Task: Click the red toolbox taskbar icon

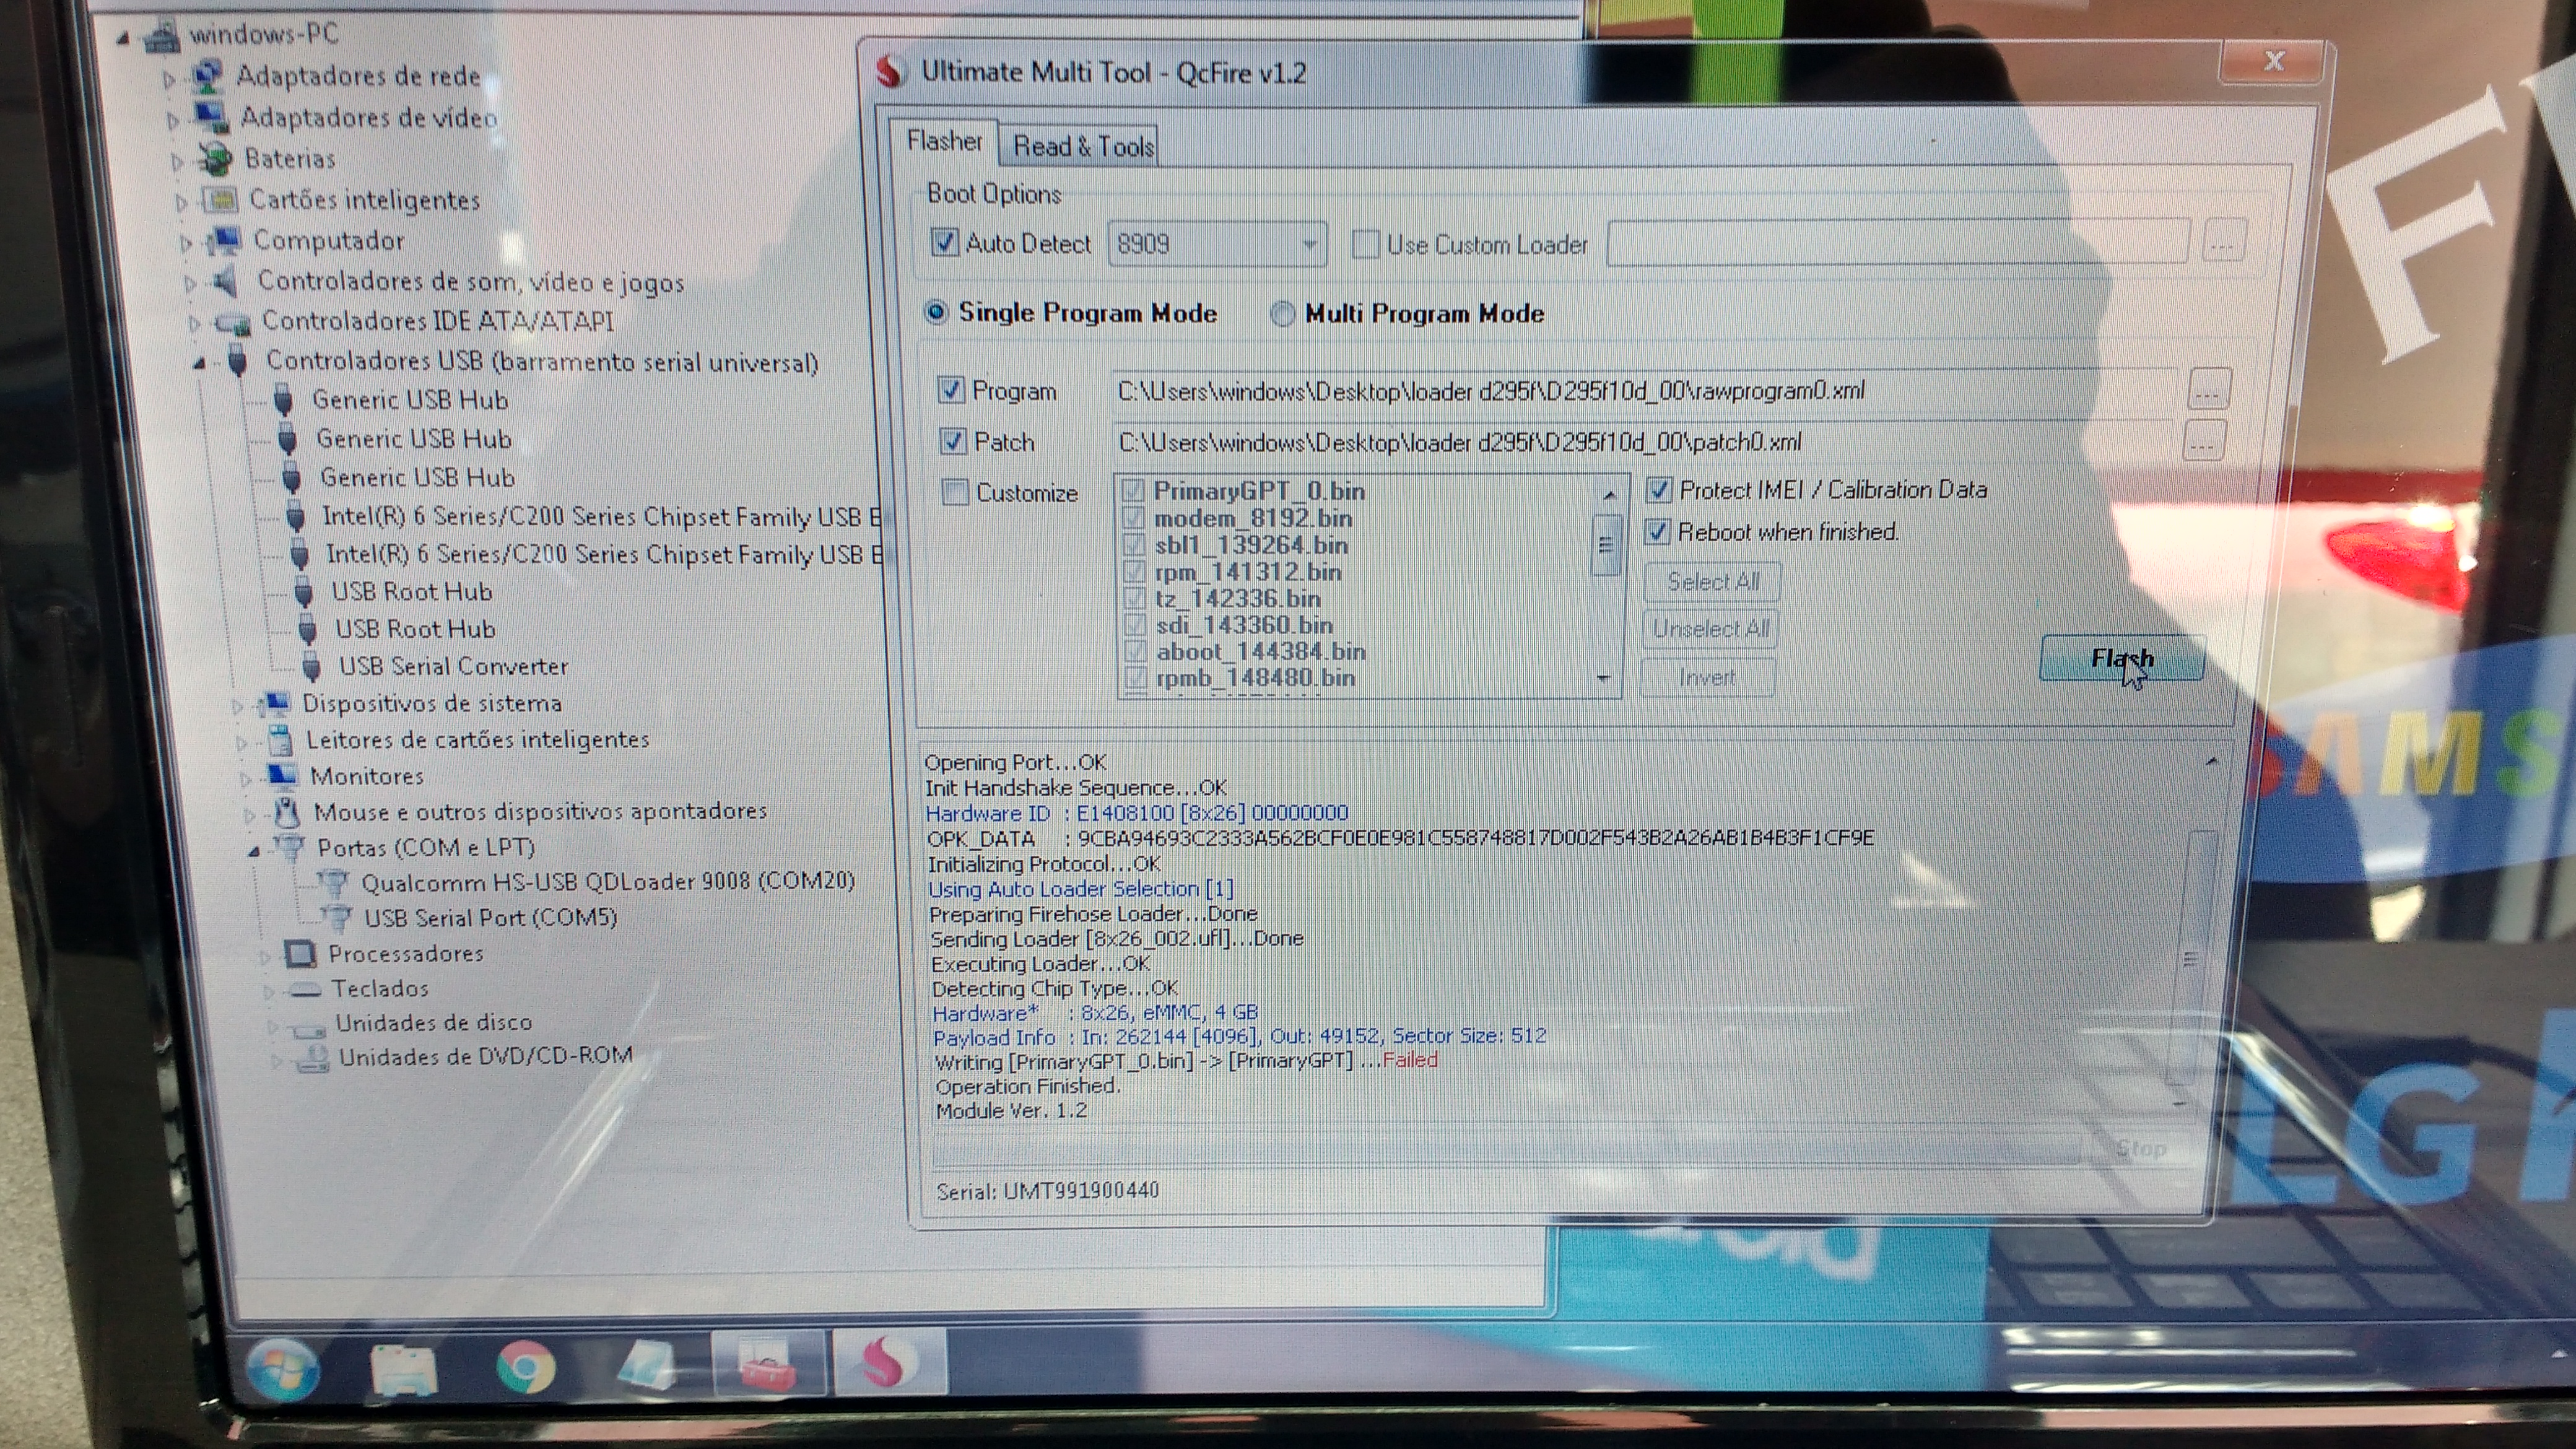Action: click(x=767, y=1365)
